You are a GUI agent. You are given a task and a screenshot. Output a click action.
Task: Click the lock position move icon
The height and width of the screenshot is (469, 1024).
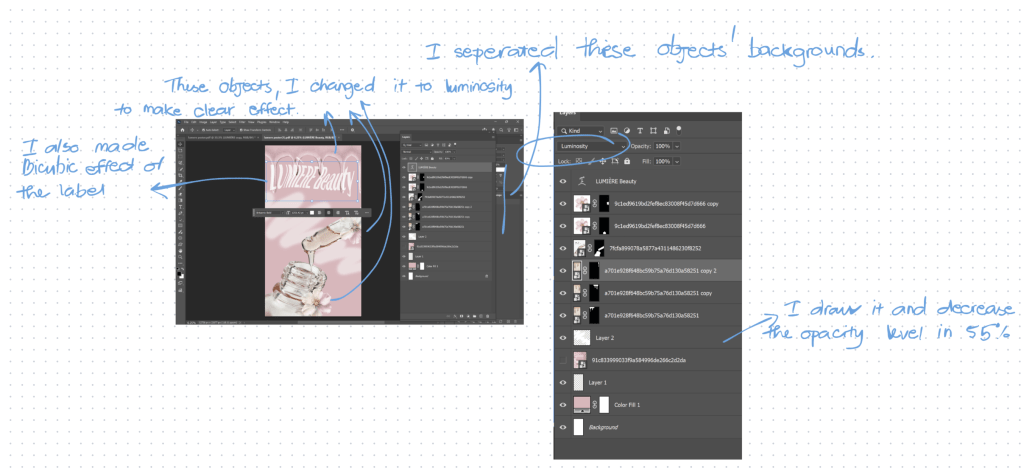click(x=601, y=160)
